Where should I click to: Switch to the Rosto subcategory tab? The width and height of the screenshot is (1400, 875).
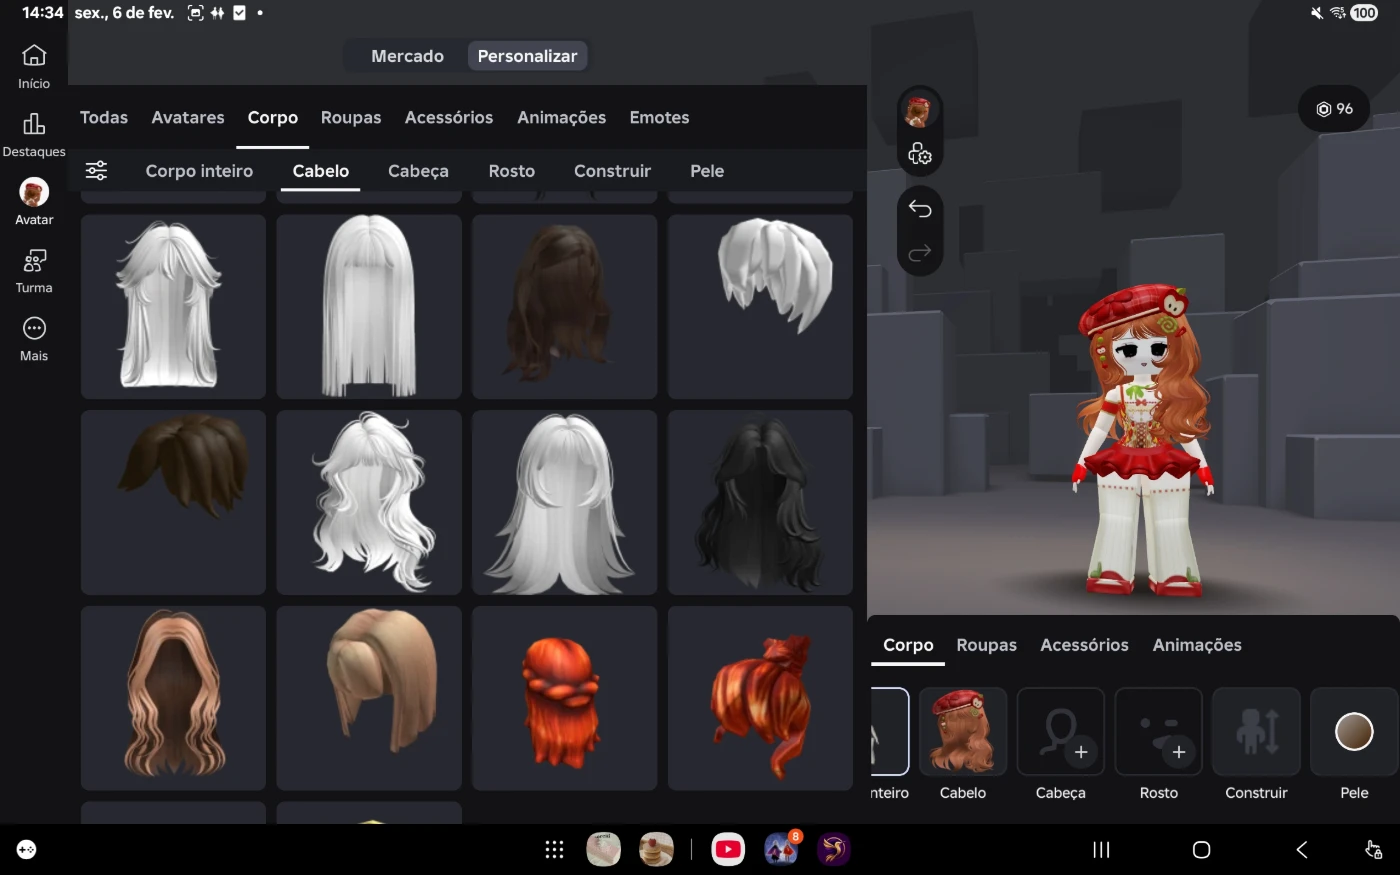(511, 171)
